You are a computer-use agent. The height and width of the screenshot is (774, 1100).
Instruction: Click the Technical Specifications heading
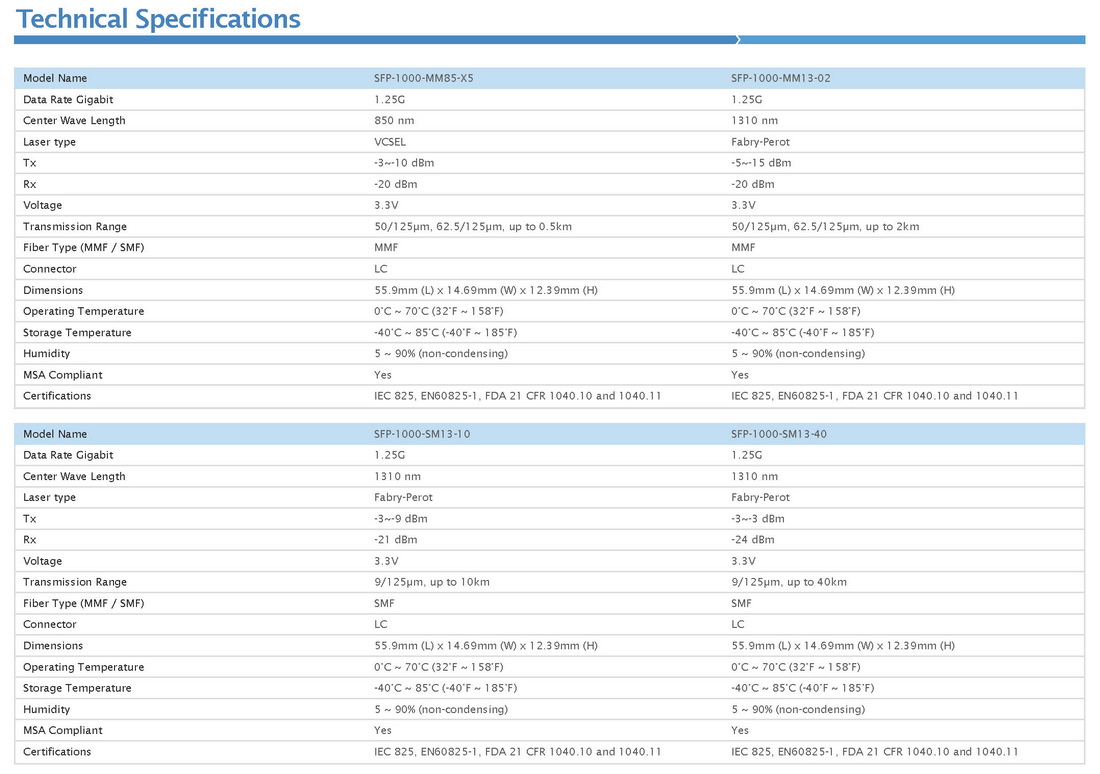pos(158,19)
